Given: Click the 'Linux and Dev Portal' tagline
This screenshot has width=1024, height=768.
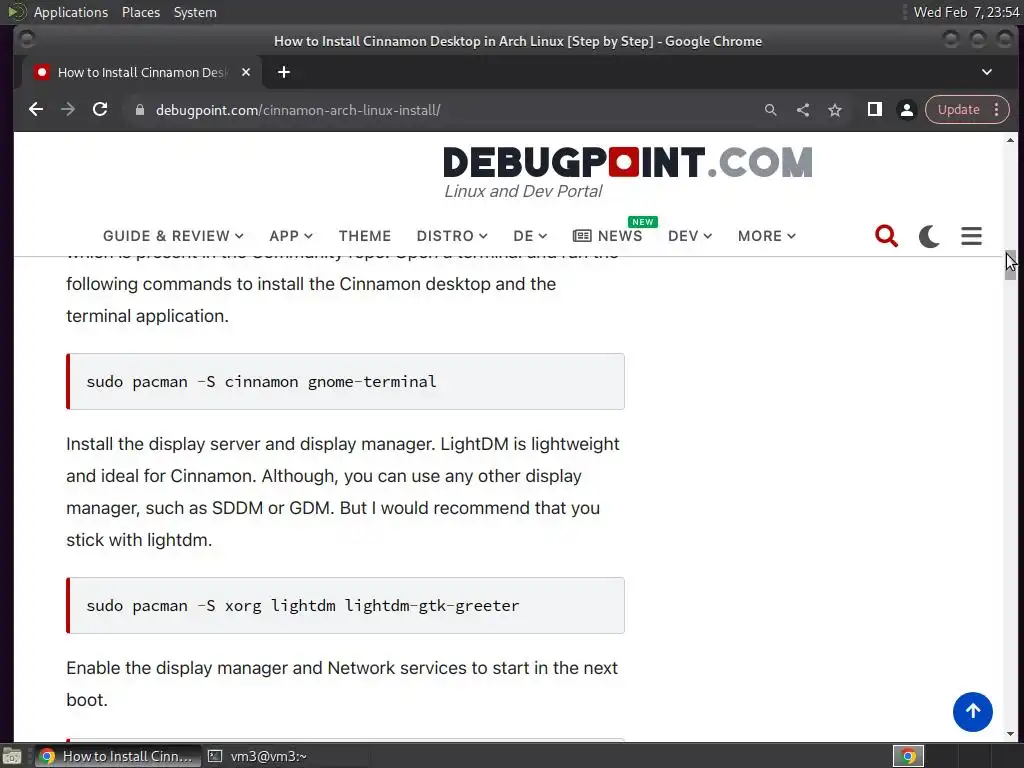Looking at the screenshot, I should (523, 191).
